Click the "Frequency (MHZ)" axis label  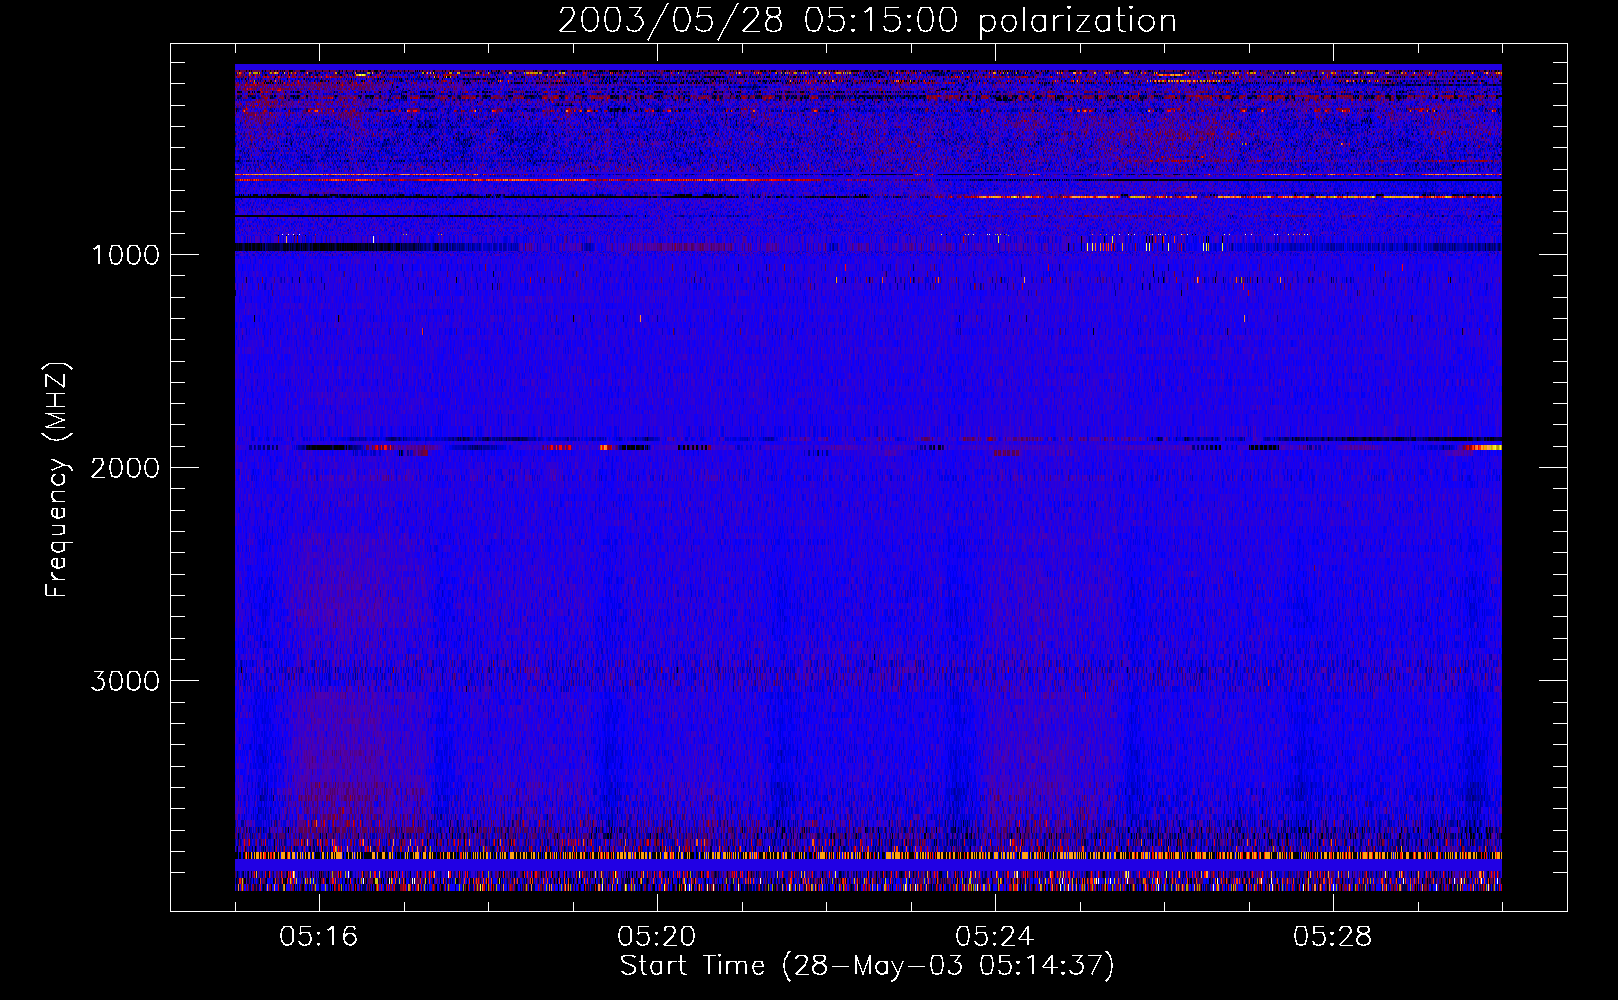57,479
